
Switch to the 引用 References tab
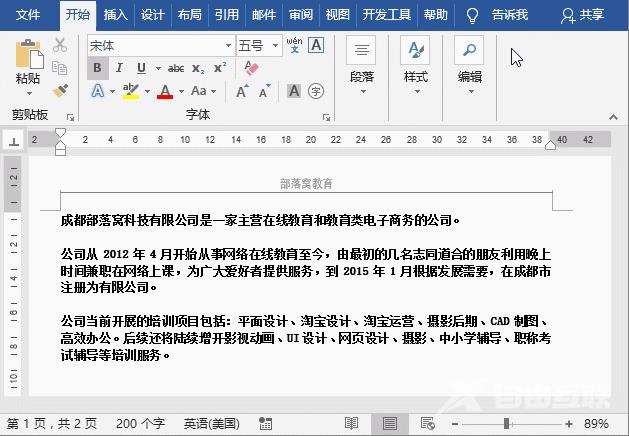[226, 15]
